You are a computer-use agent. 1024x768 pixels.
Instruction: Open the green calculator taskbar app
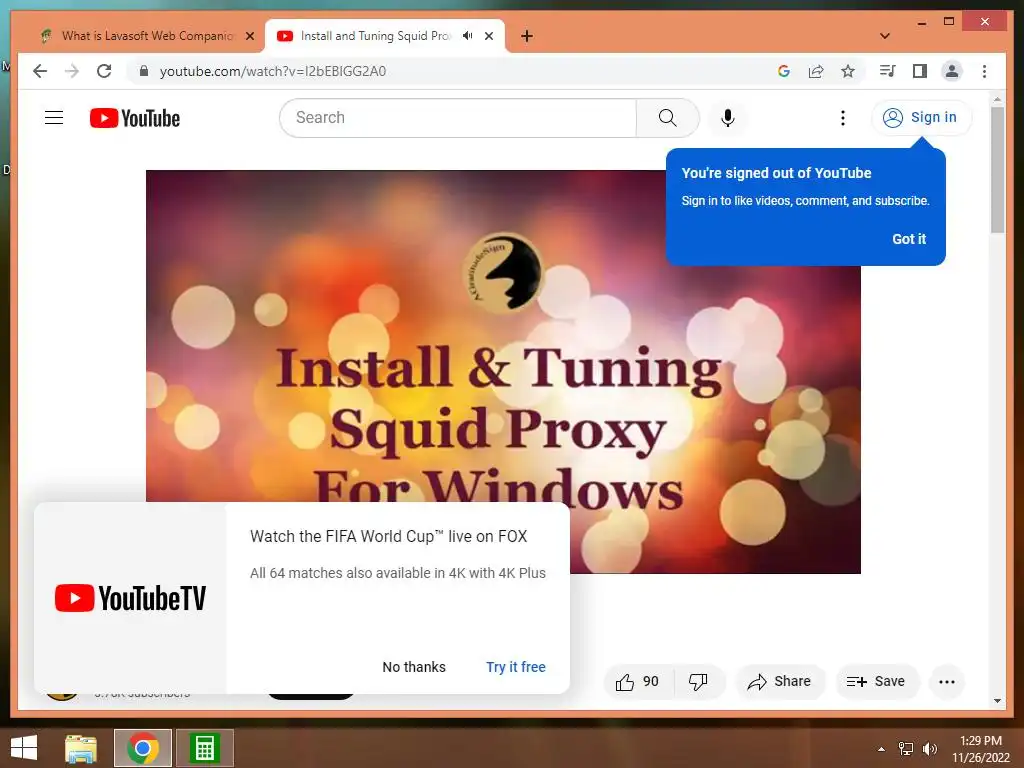(x=204, y=748)
